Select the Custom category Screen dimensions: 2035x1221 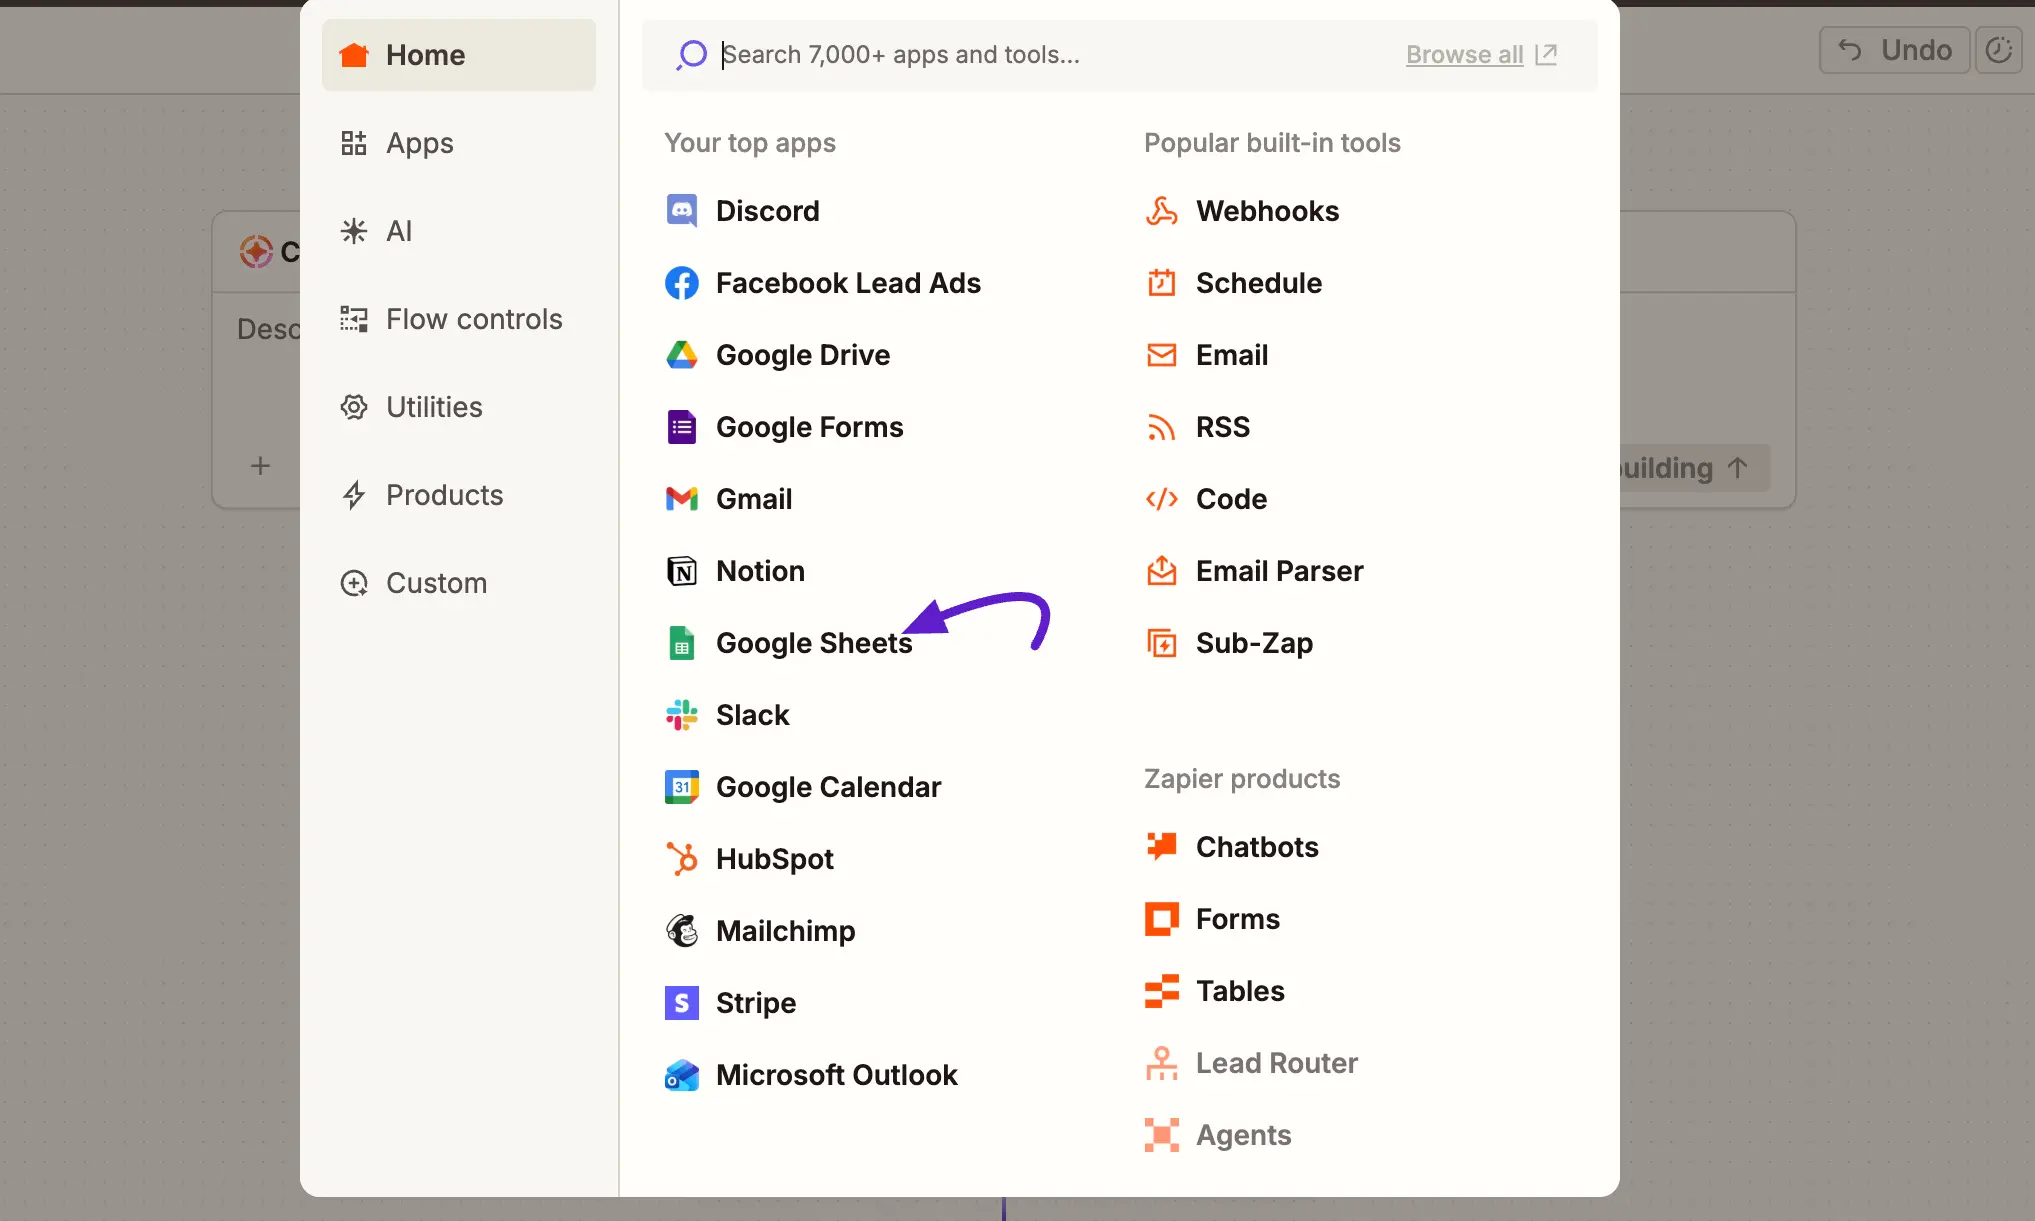pos(459,583)
